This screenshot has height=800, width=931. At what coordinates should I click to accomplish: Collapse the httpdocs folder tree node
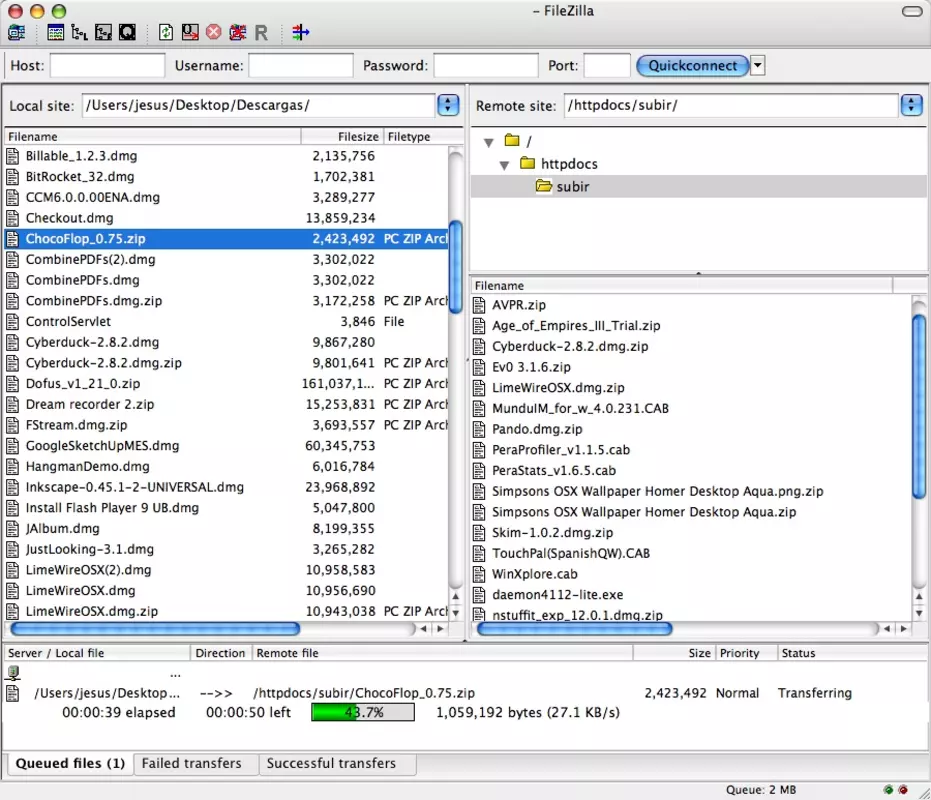click(504, 165)
